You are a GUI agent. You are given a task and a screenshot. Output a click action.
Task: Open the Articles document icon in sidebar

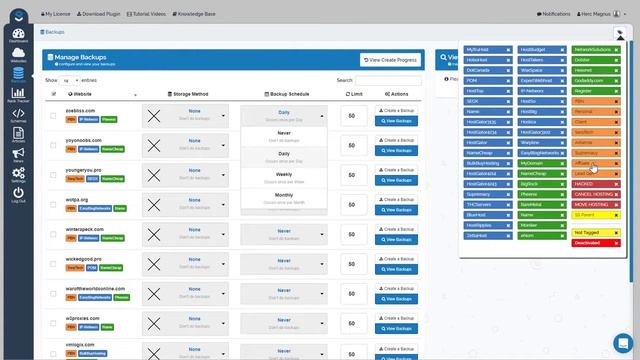tap(18, 135)
